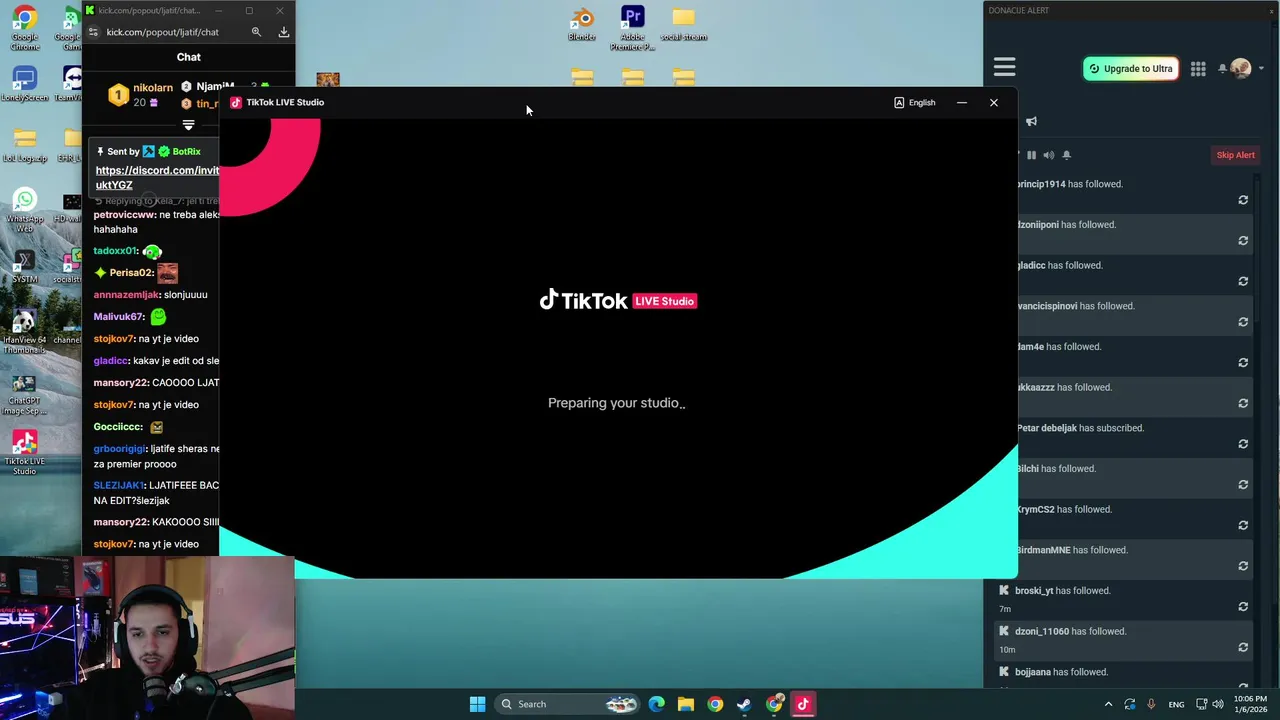Open Adobe Premiere Pro desktop shortcut
The width and height of the screenshot is (1280, 720).
click(x=633, y=28)
